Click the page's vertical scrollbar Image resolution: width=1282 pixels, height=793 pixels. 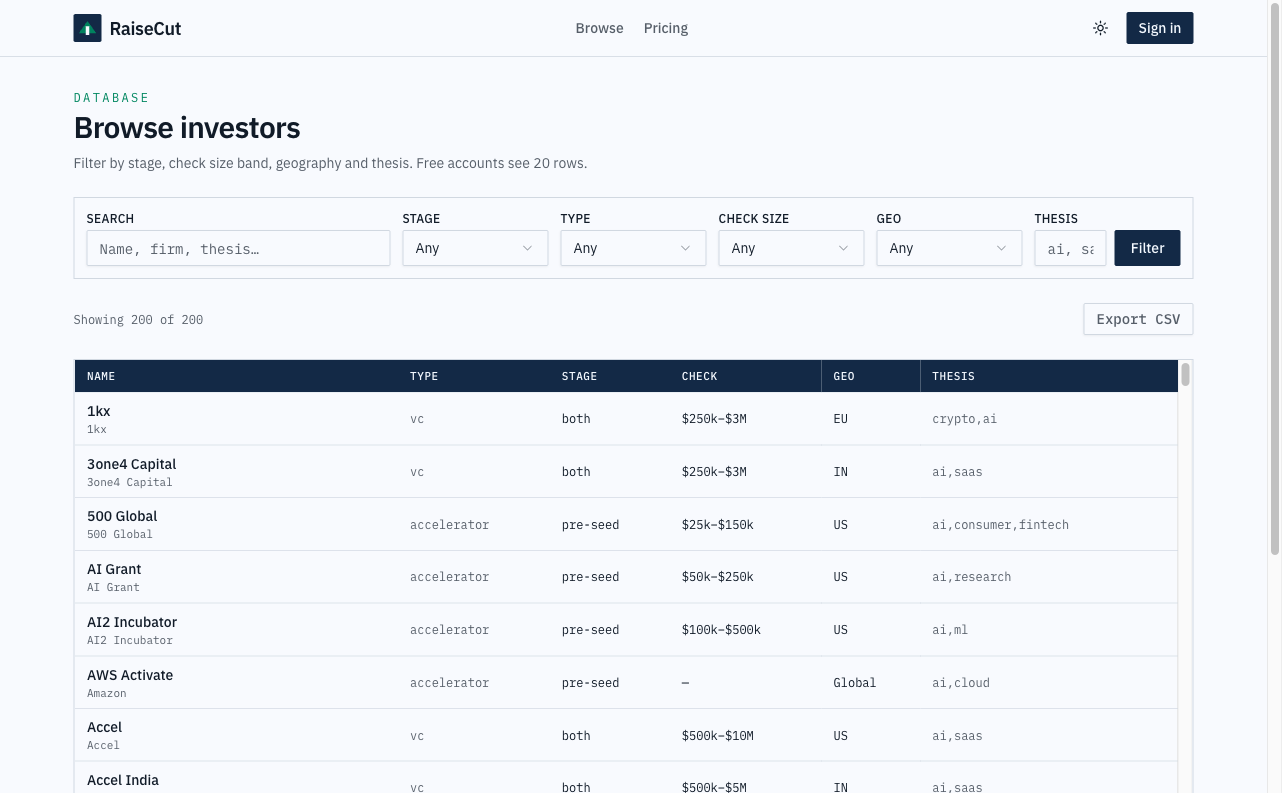point(1274,280)
